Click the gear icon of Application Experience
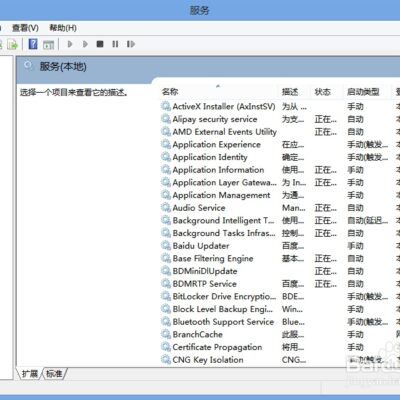The image size is (400, 400). 166,144
